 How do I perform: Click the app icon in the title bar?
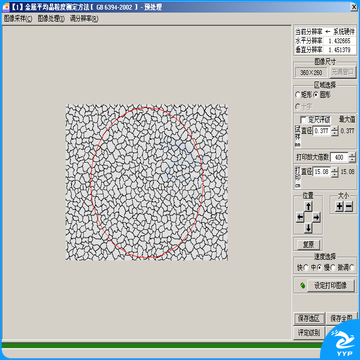[5, 7]
